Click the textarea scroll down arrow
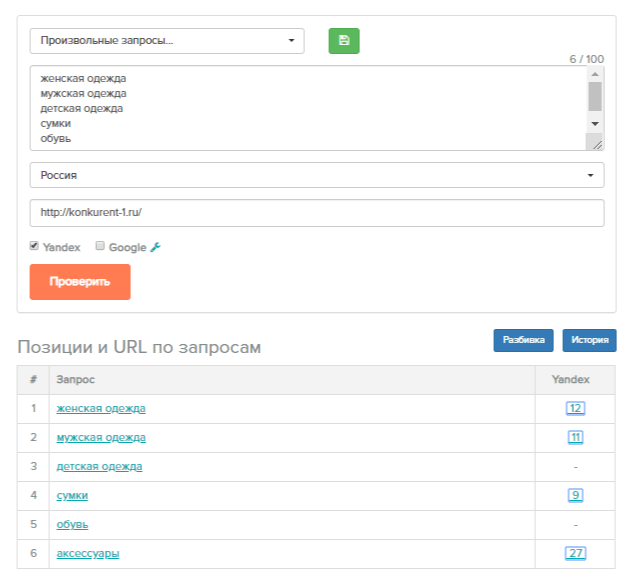631x581 pixels. (595, 124)
